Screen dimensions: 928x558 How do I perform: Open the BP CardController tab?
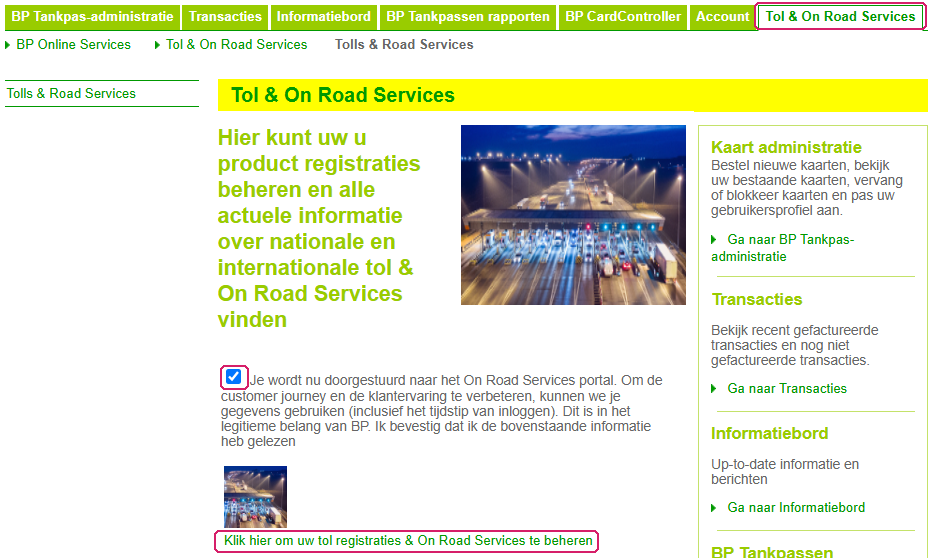(x=623, y=17)
